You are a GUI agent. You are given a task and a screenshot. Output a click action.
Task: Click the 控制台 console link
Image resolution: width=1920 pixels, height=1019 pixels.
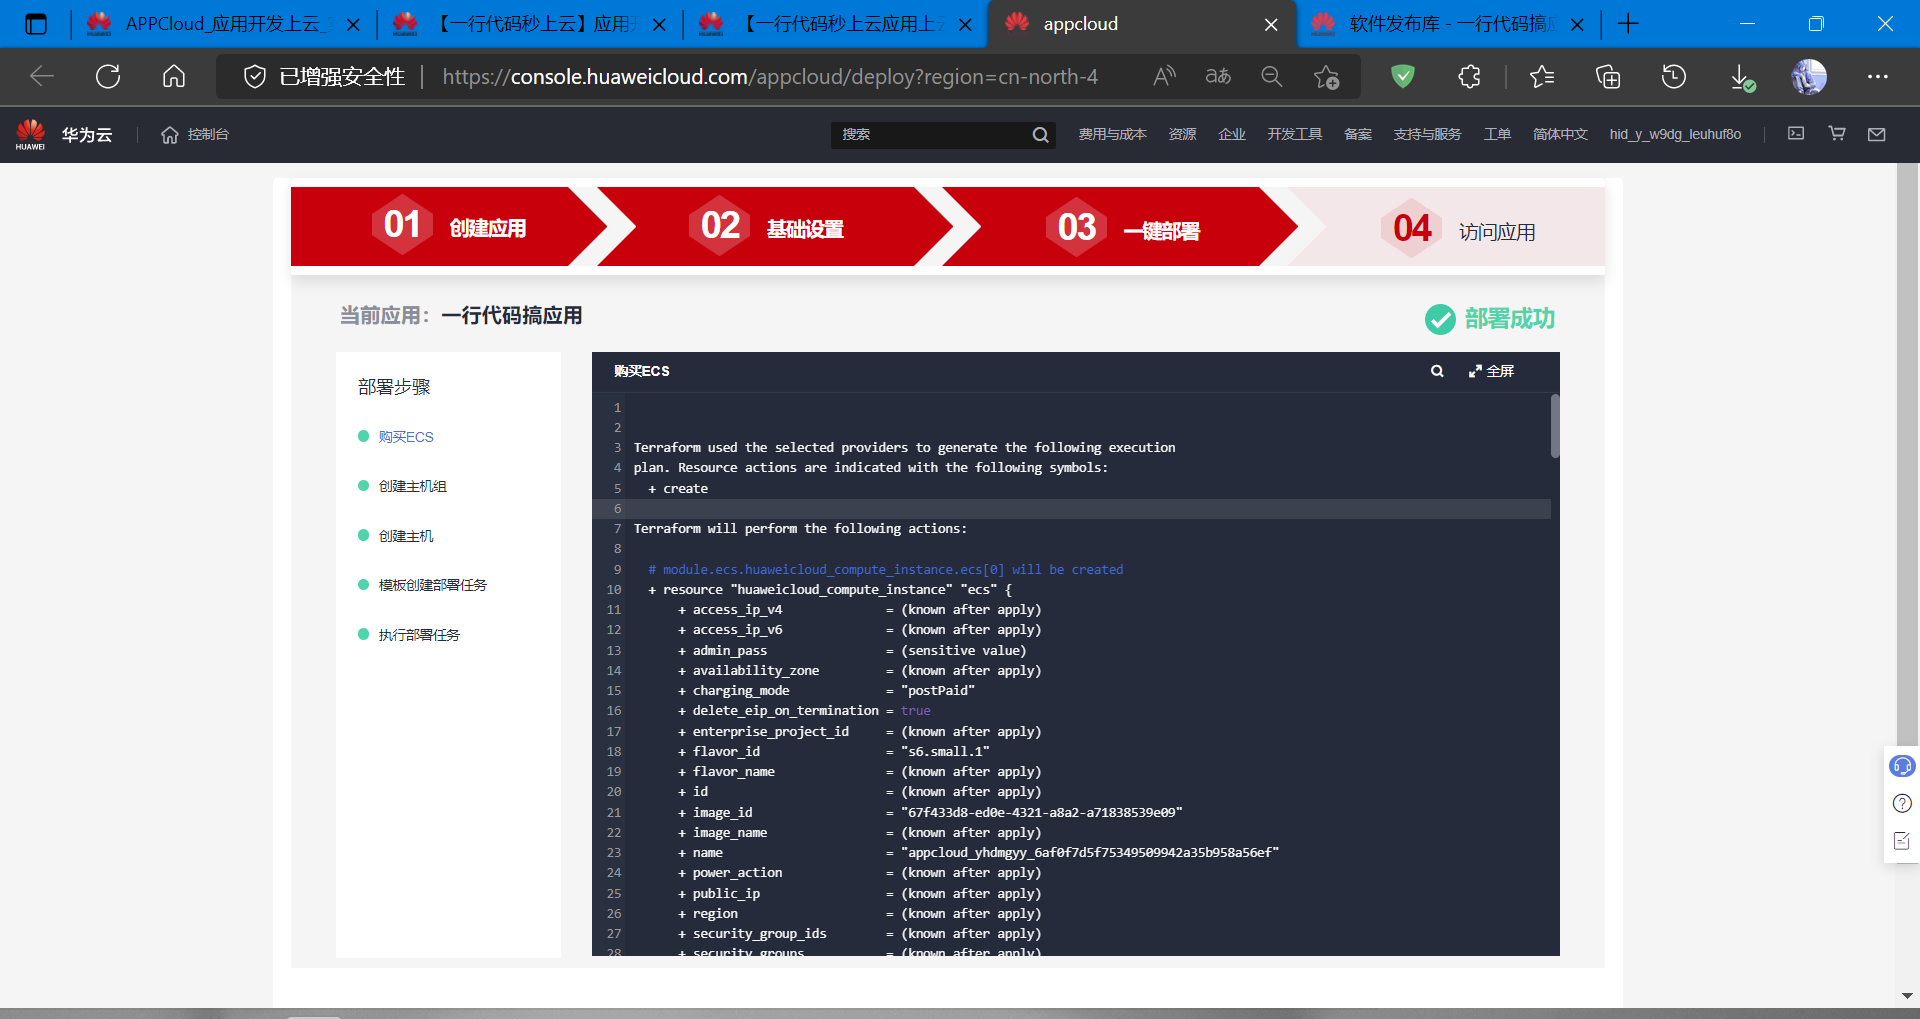pos(195,135)
